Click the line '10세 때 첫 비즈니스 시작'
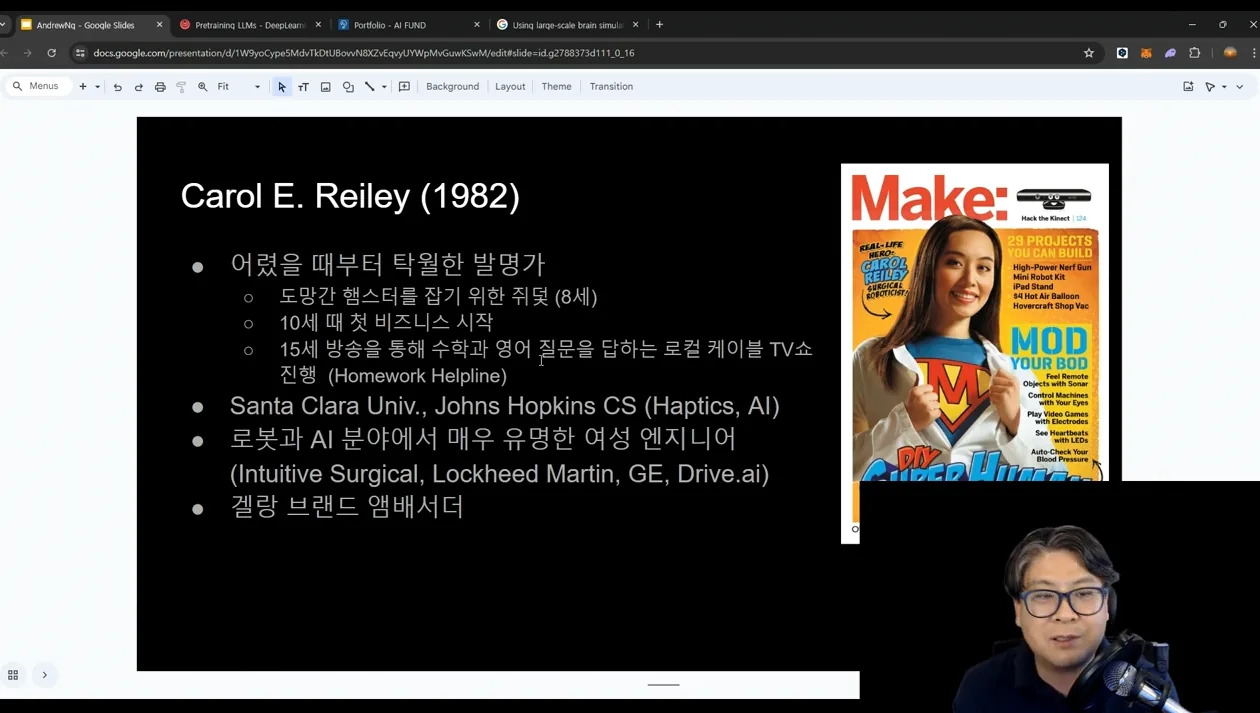 point(386,322)
